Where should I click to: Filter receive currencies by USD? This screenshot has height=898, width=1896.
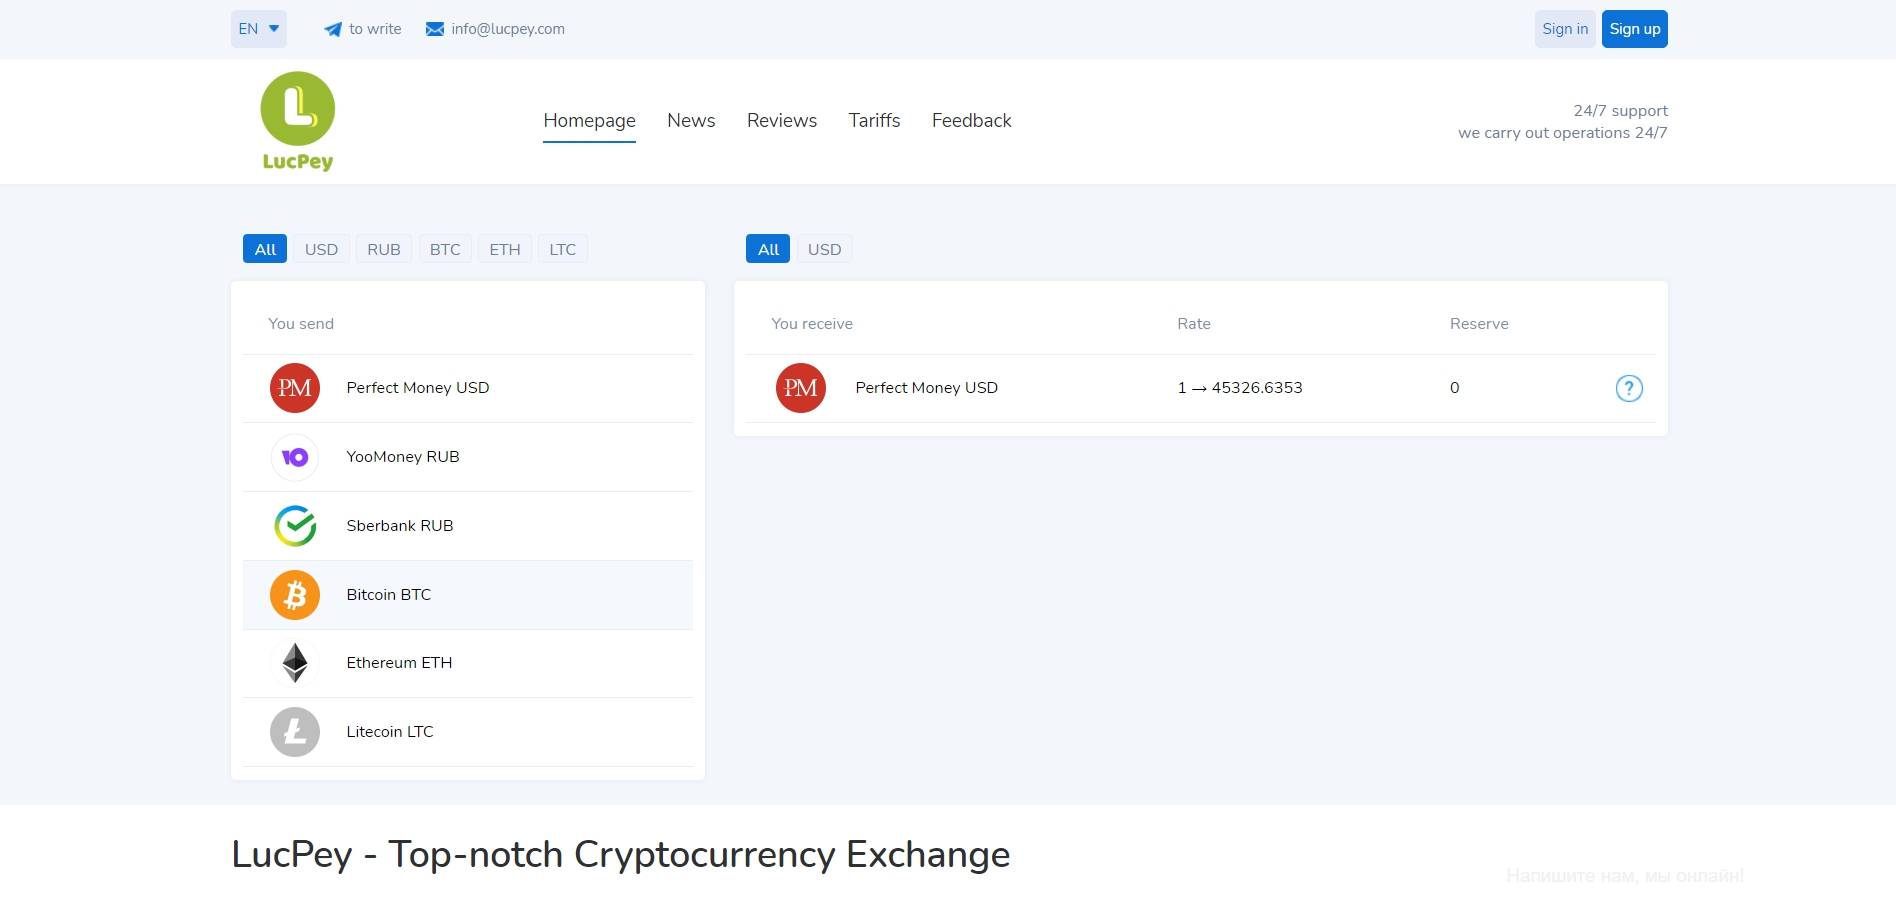(x=824, y=249)
